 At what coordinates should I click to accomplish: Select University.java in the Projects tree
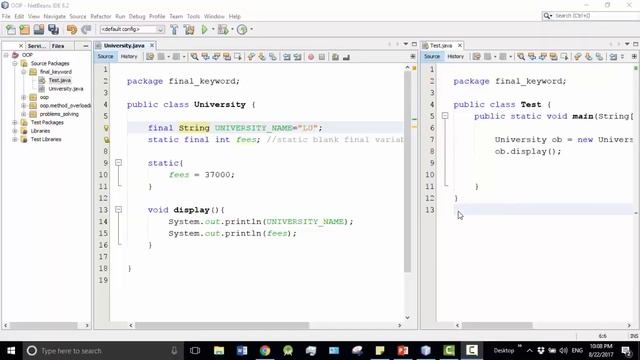[x=66, y=89]
